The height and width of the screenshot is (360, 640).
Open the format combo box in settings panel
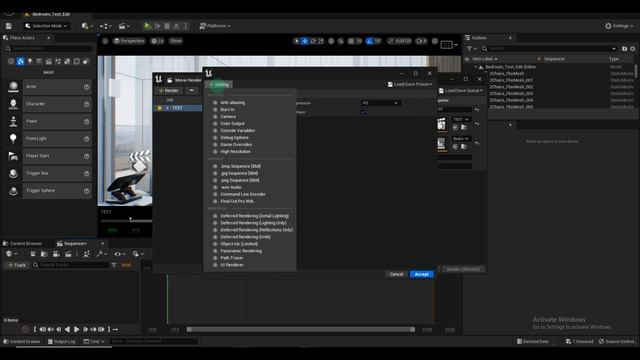380,103
